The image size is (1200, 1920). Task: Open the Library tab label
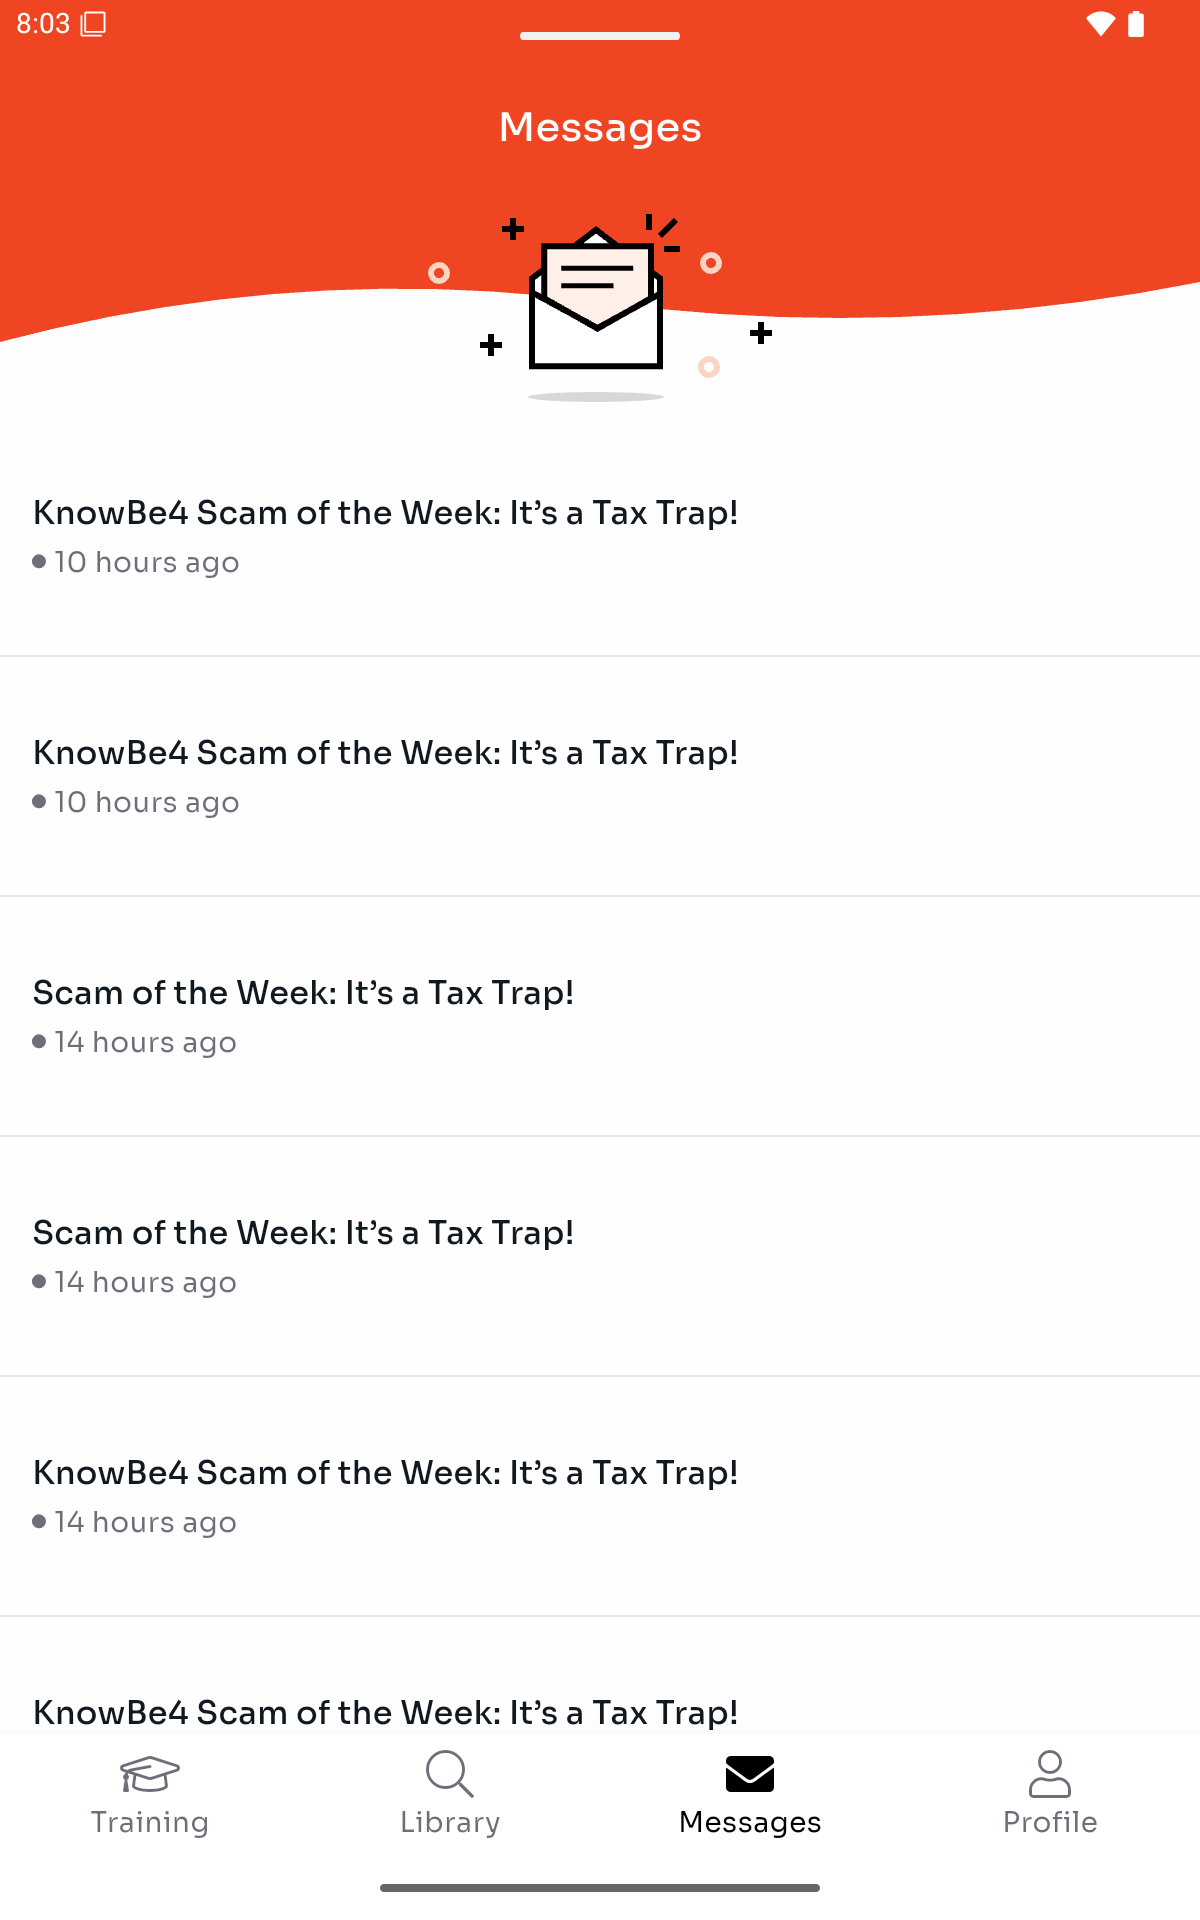coord(450,1822)
